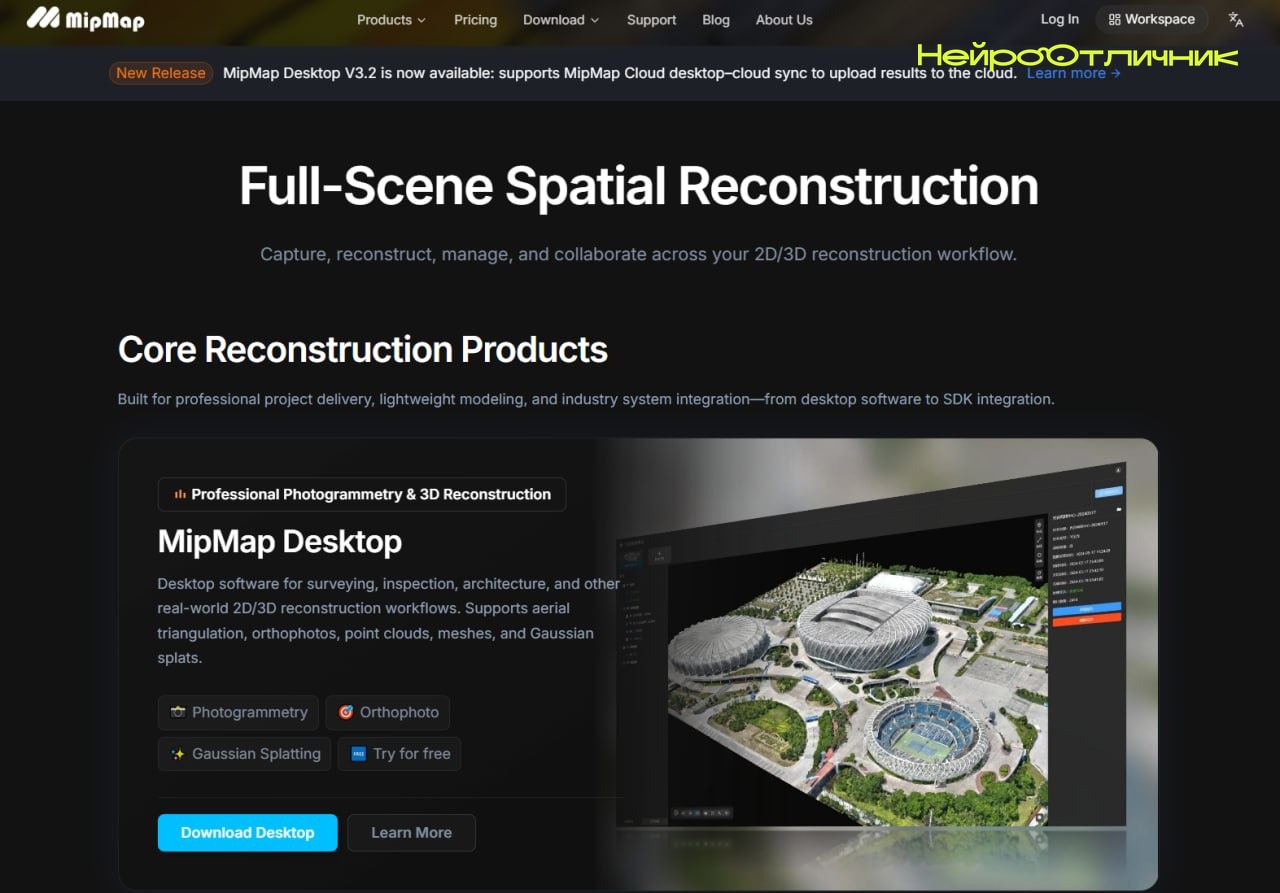Click the Professional Photogrammetry & 3D Reconstruction badge

click(x=362, y=494)
